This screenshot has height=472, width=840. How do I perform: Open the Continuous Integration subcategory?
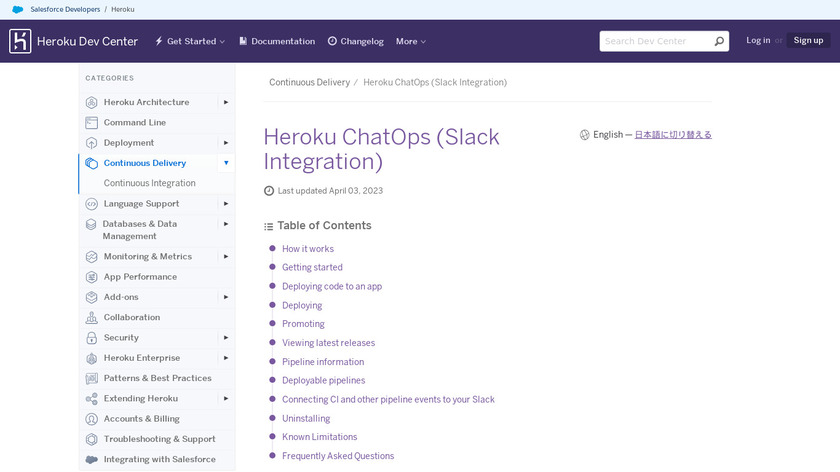(149, 183)
